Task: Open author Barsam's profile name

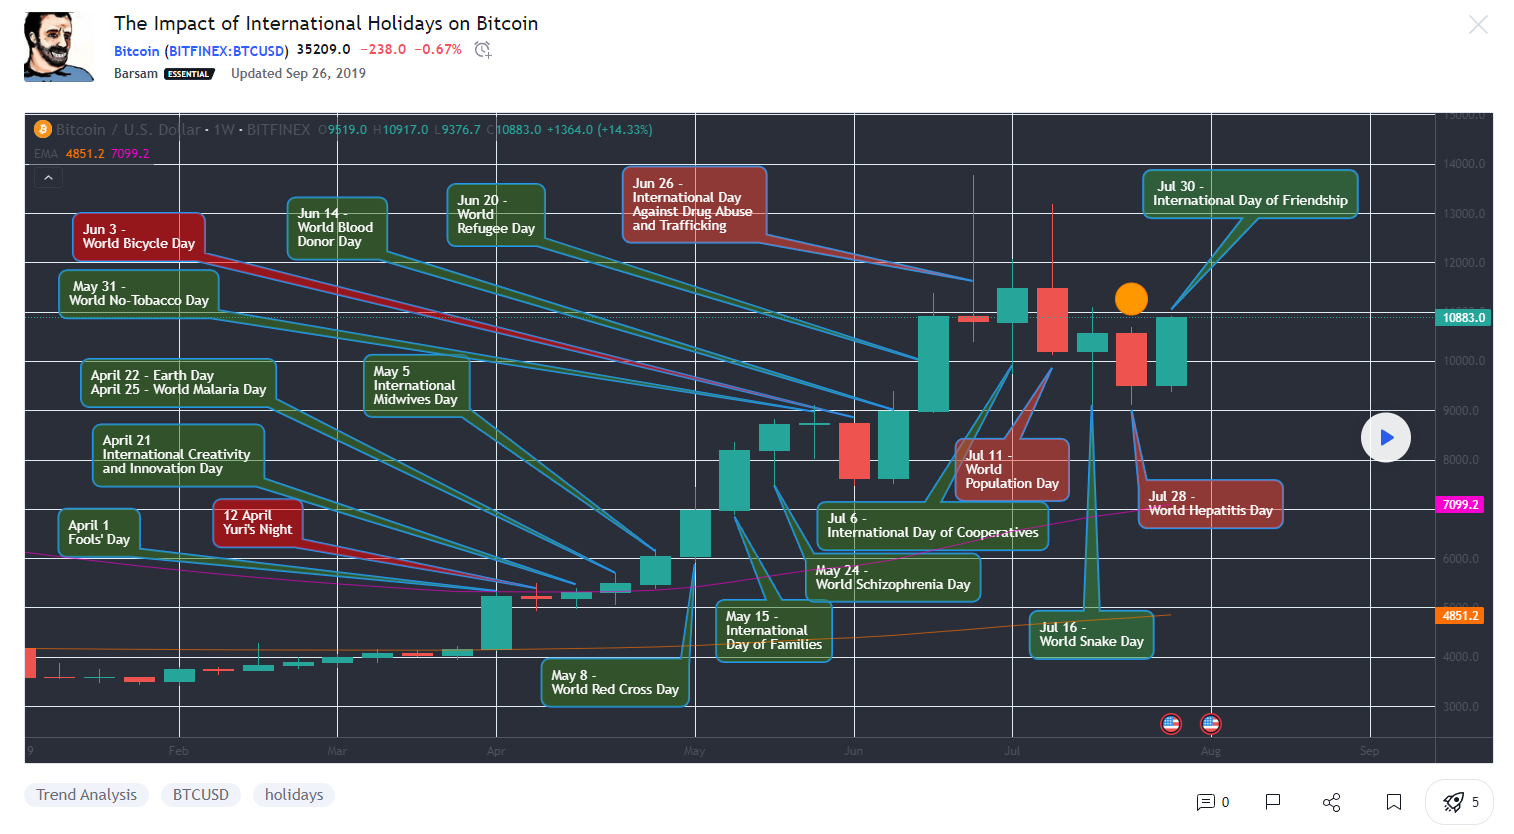Action: pyautogui.click(x=136, y=73)
